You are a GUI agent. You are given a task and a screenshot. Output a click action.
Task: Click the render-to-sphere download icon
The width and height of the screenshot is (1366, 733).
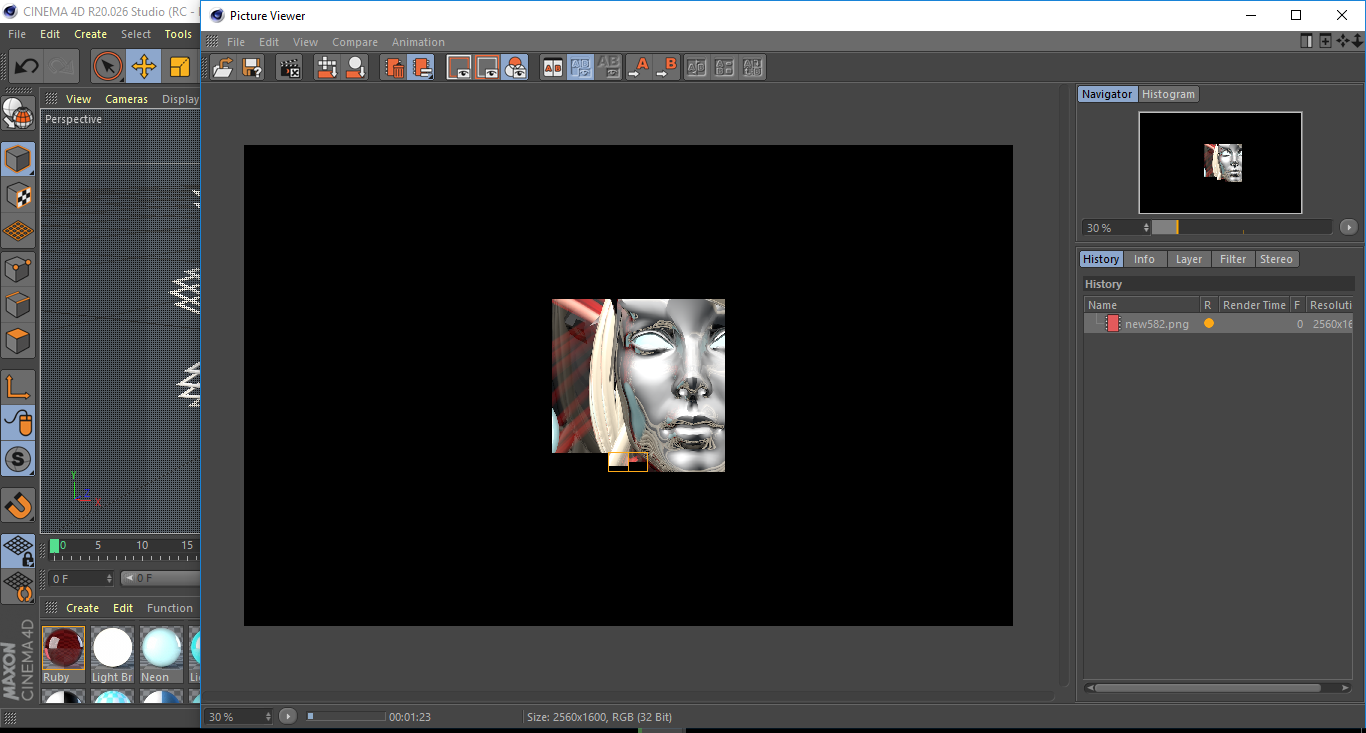click(355, 68)
